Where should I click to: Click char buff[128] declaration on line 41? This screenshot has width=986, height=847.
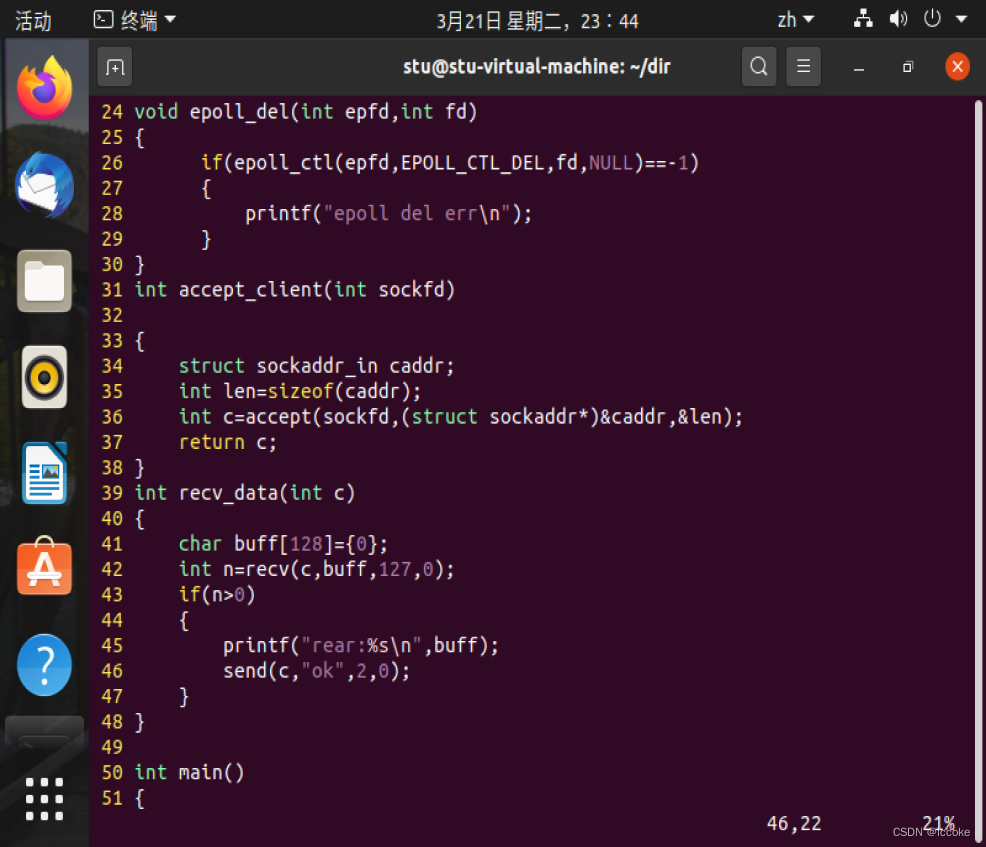(x=284, y=544)
